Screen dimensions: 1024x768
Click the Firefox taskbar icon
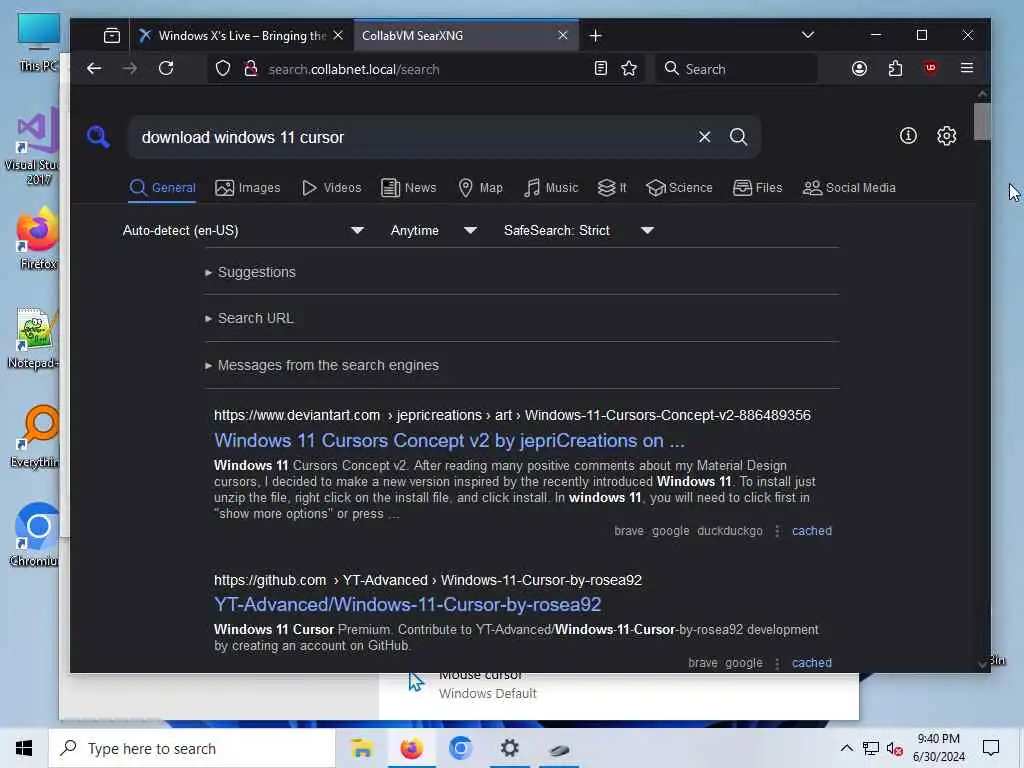point(411,748)
